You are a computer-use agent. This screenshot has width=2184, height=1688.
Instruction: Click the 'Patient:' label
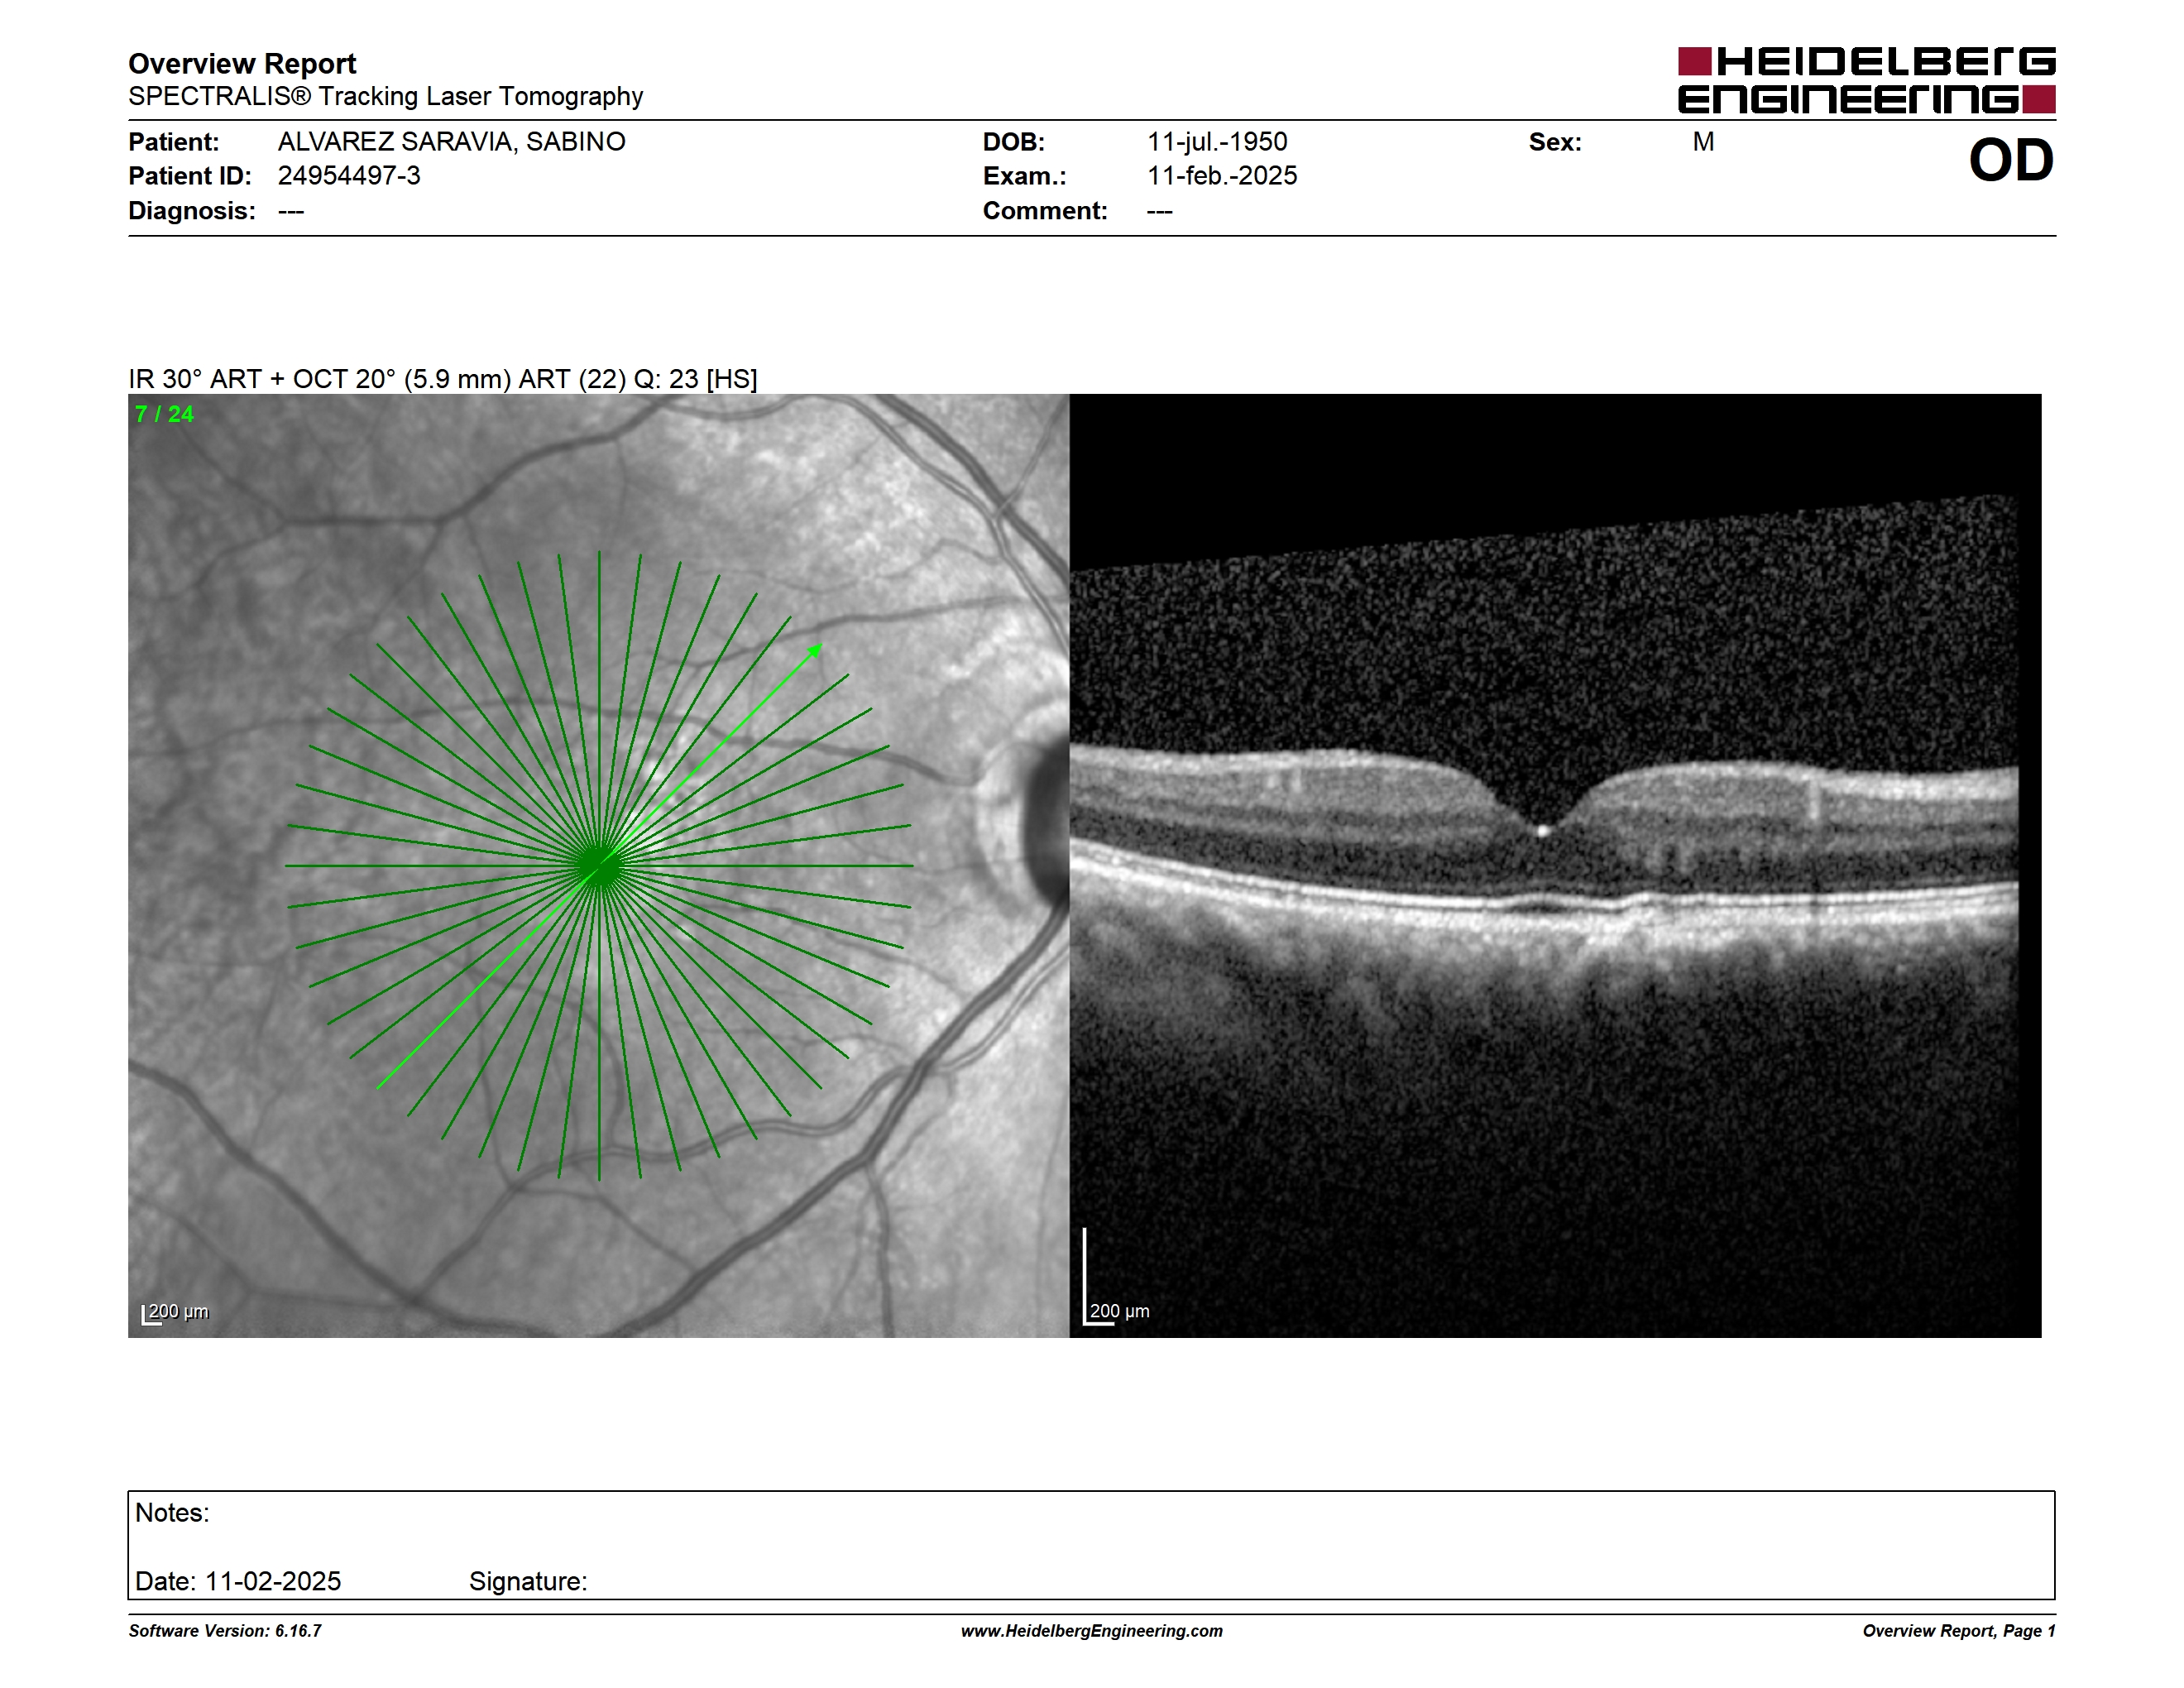click(x=174, y=141)
